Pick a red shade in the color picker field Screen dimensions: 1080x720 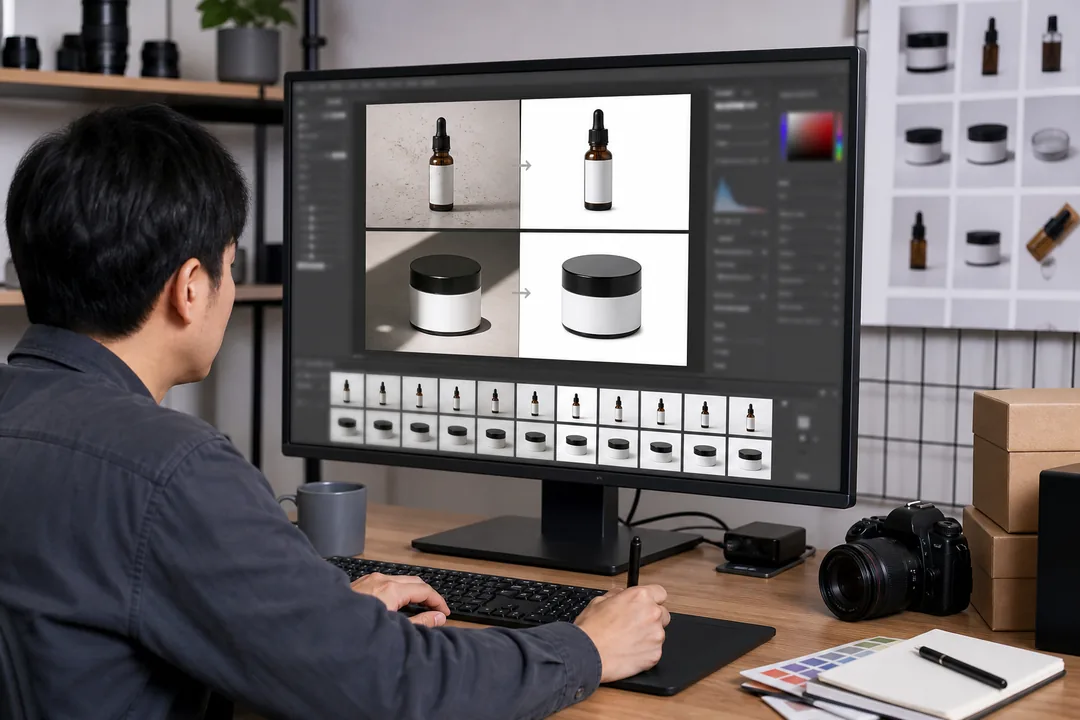click(811, 136)
